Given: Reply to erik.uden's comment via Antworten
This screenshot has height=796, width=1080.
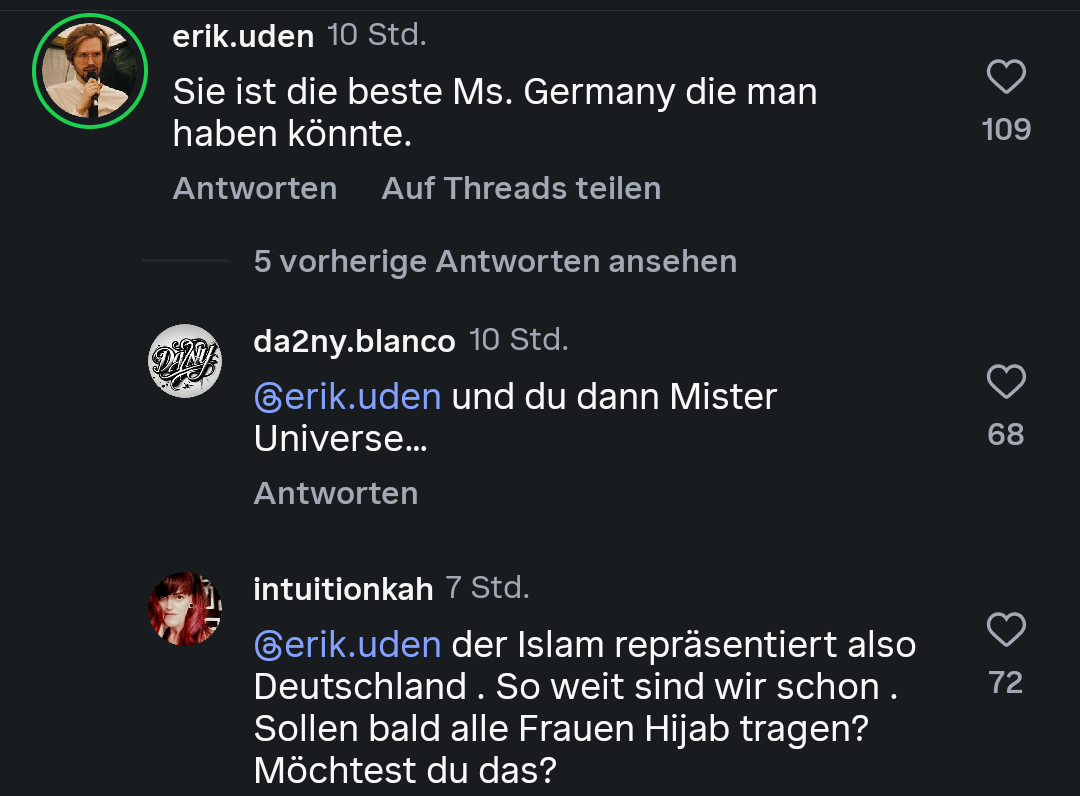Looking at the screenshot, I should (255, 188).
